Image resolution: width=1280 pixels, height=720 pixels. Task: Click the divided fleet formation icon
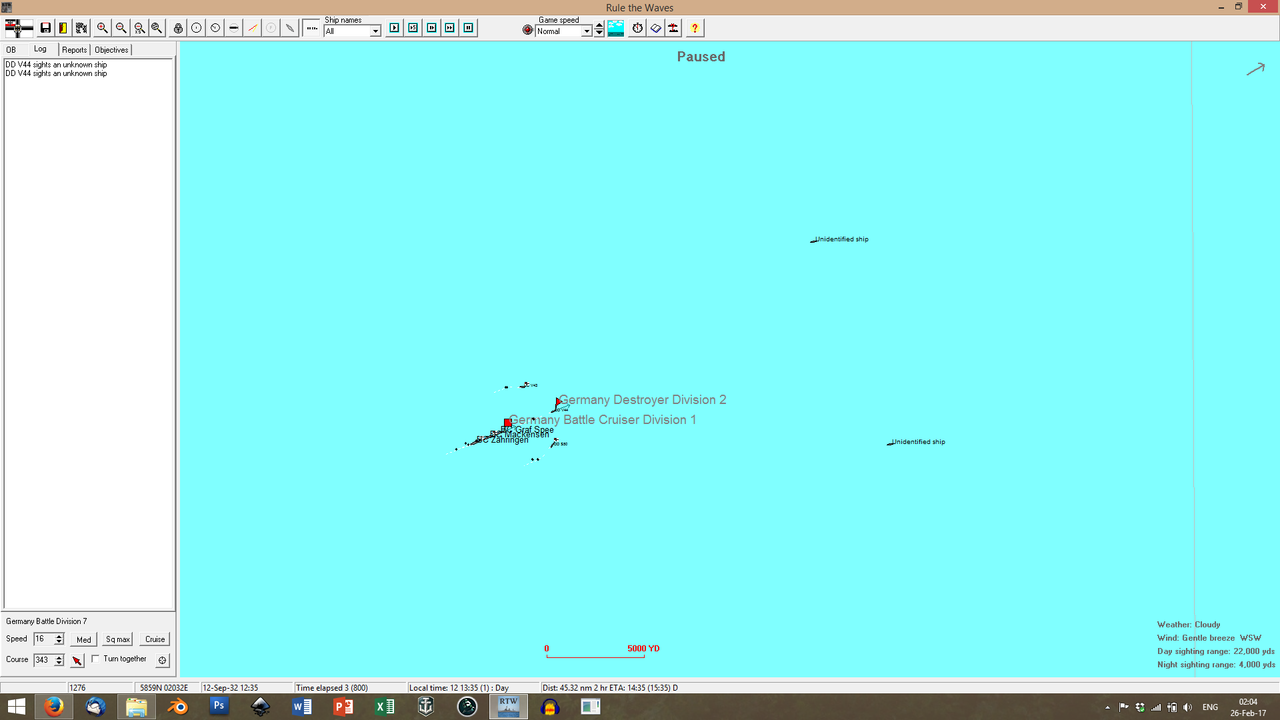point(673,28)
